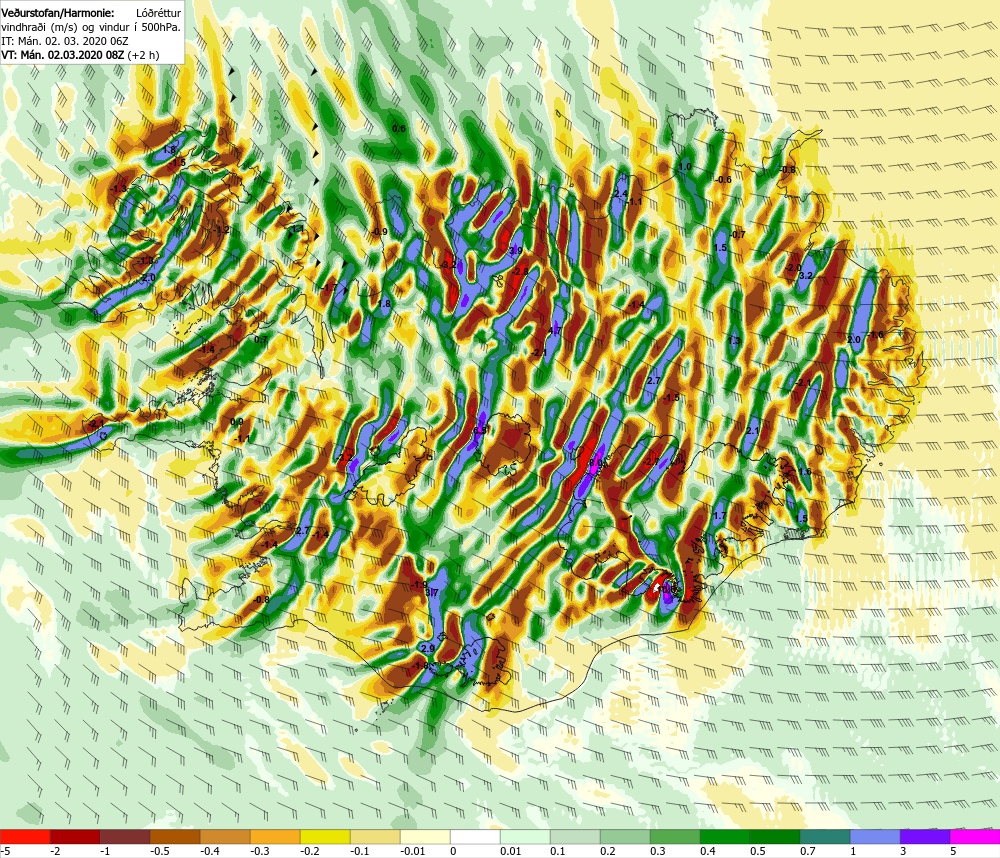The image size is (1000, 858).
Task: Click the 'vindhraði (m/s) og vindur í 500hPa.' line
Action: point(91,27)
